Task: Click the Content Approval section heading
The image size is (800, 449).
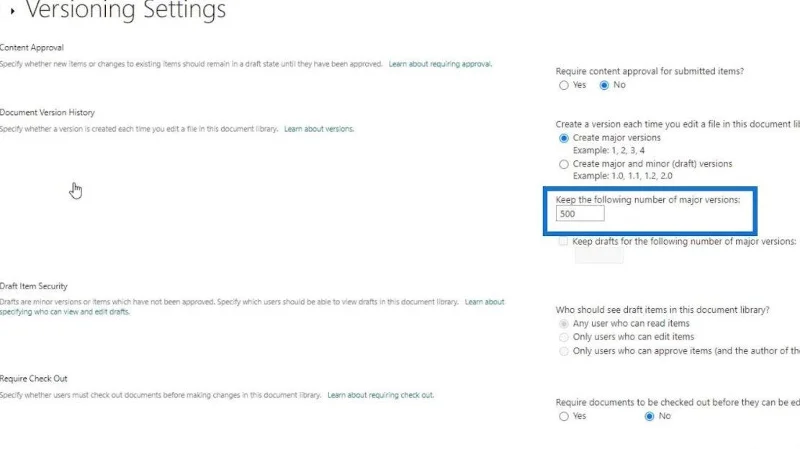Action: tap(32, 47)
